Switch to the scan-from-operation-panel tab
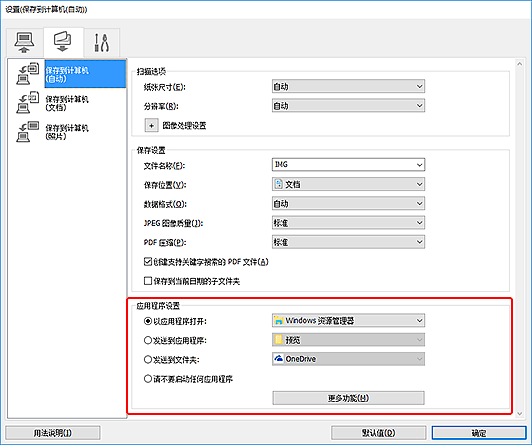Image resolution: width=532 pixels, height=445 pixels. click(63, 42)
